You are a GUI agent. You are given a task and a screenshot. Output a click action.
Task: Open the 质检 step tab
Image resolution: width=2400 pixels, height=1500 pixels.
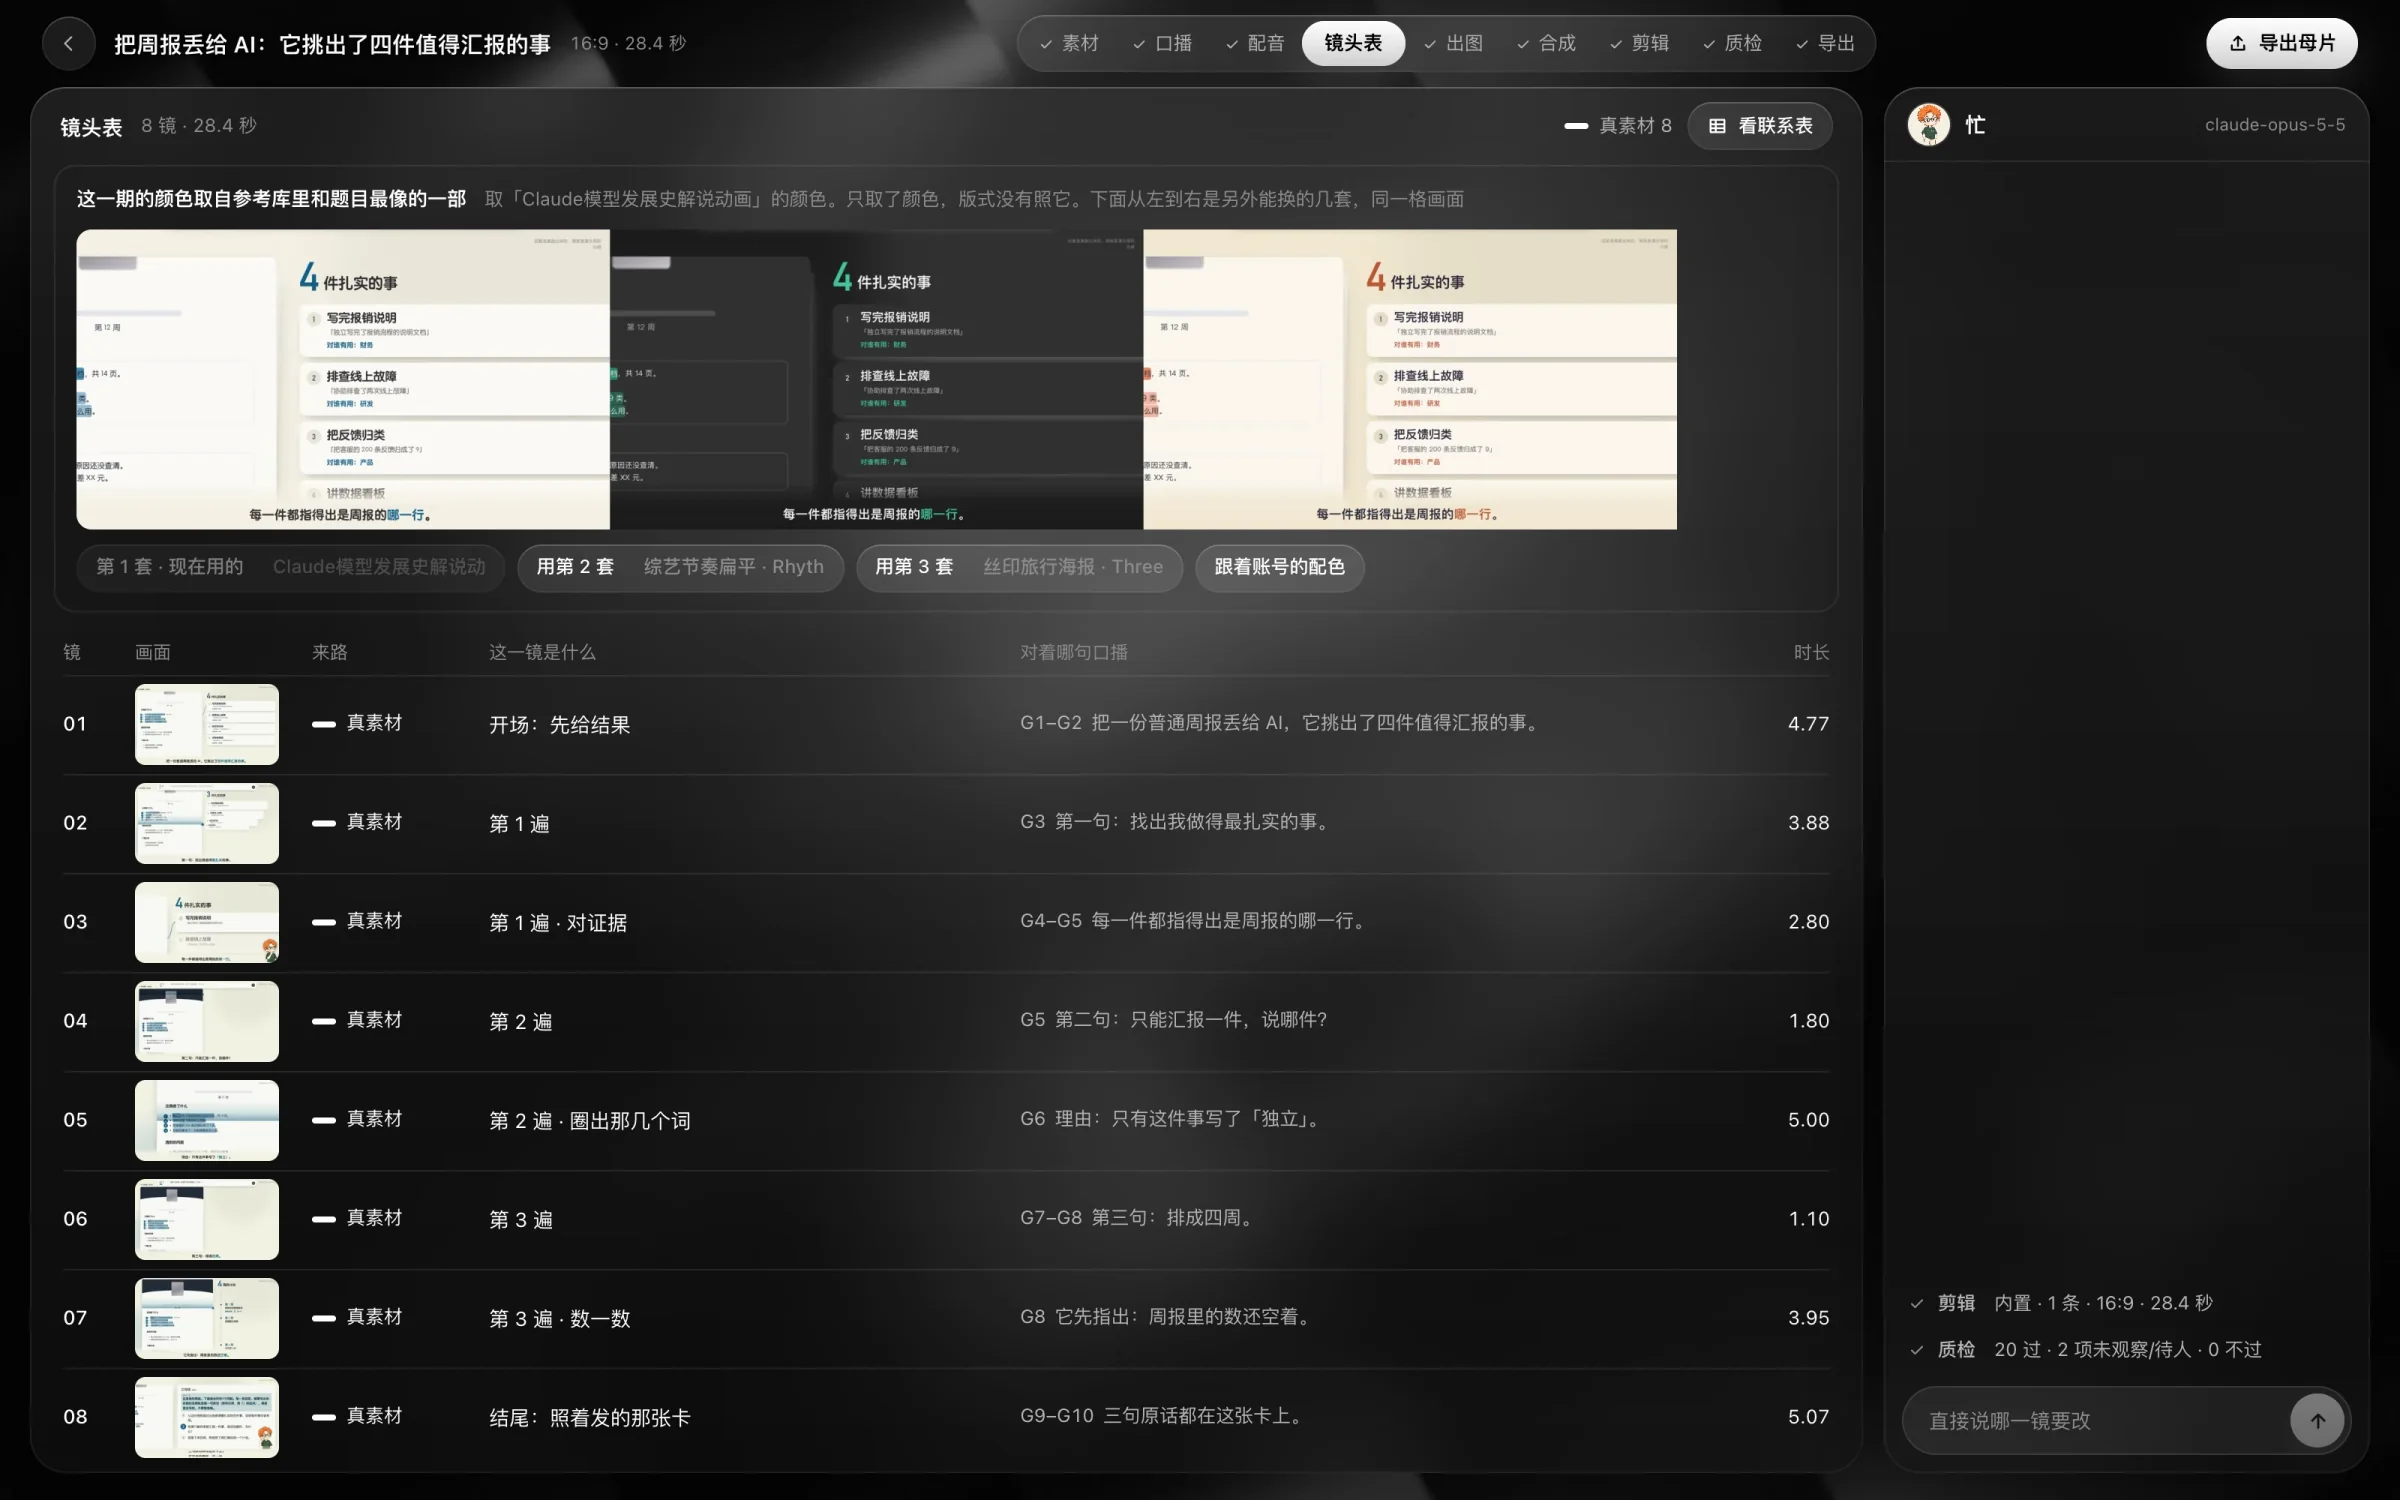click(x=1733, y=43)
